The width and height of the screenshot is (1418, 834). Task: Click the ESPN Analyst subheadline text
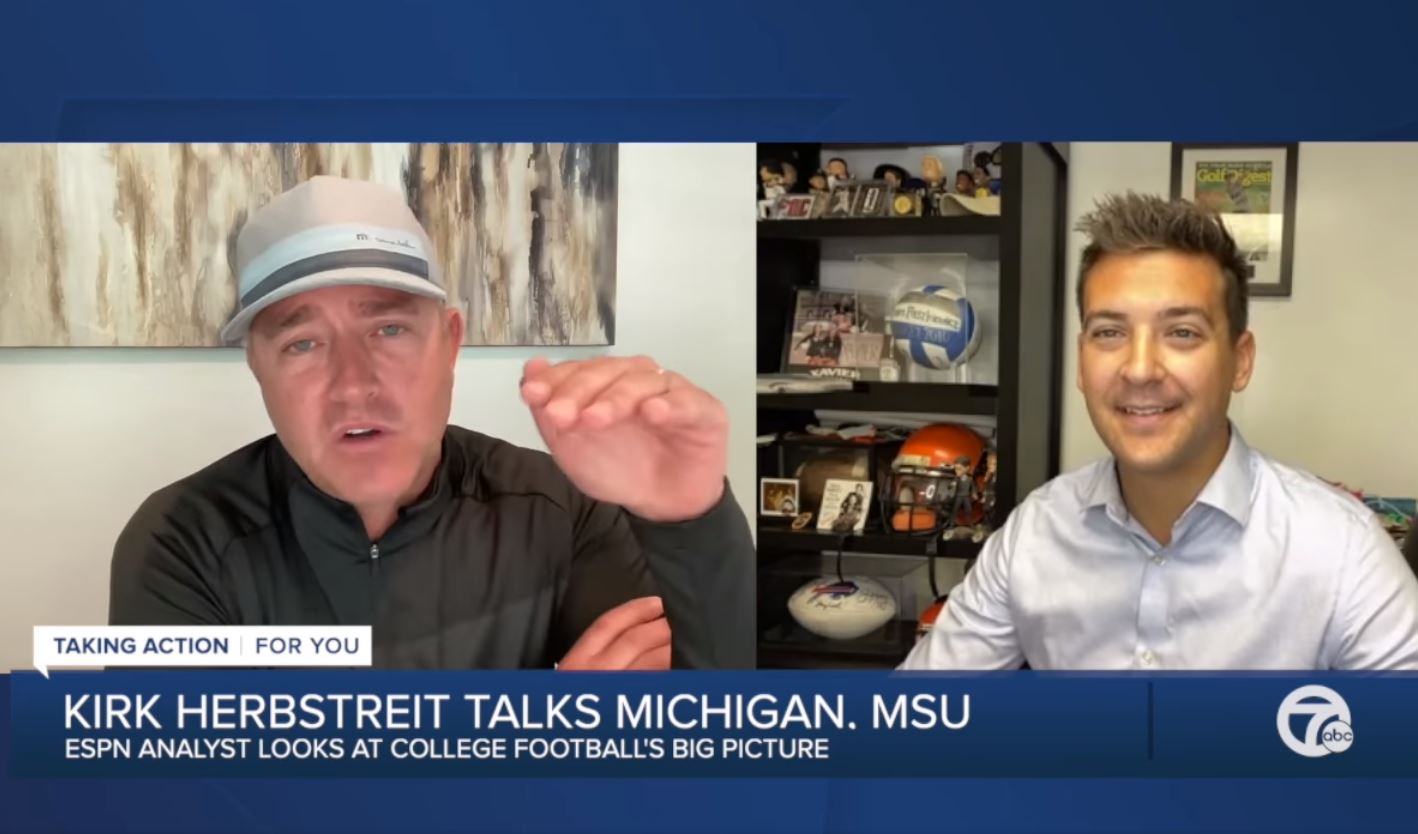pyautogui.click(x=447, y=749)
